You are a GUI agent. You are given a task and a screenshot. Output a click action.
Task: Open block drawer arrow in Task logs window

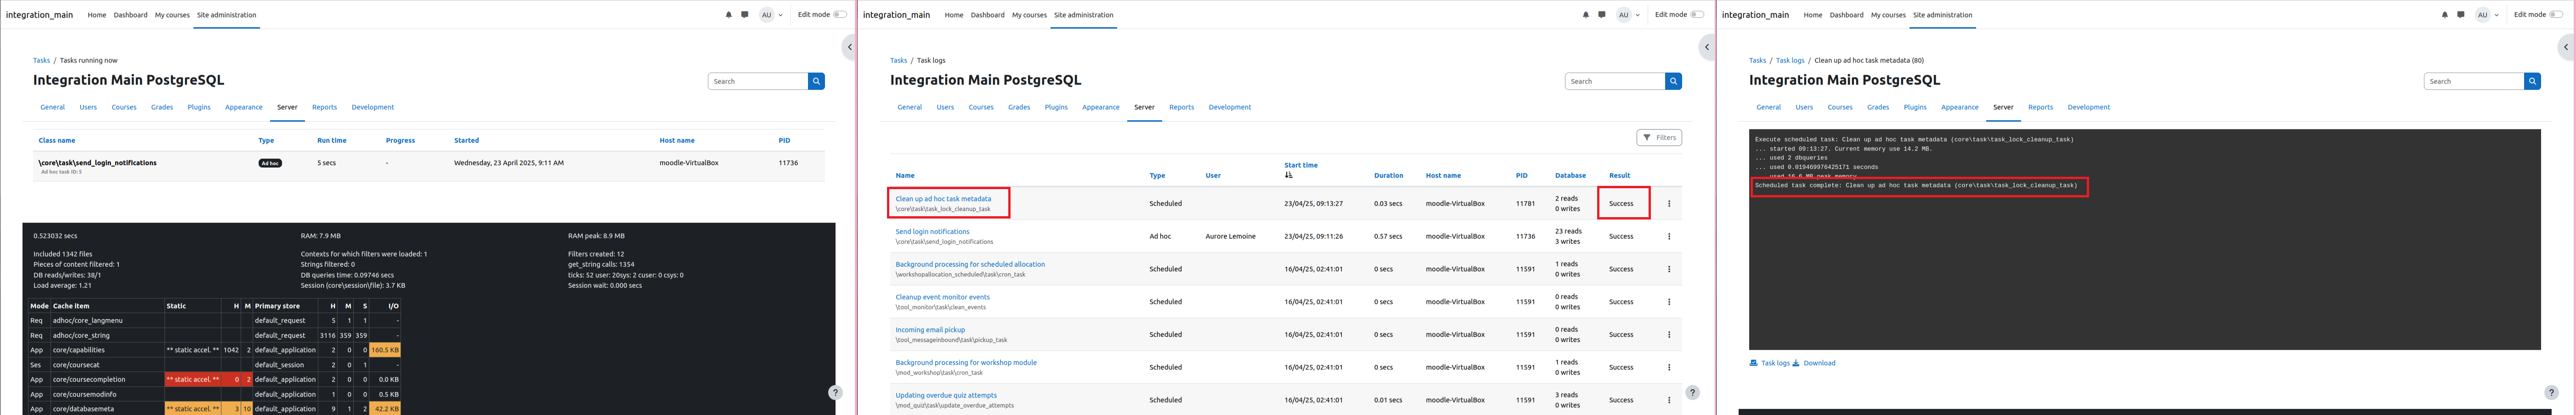tap(1707, 47)
